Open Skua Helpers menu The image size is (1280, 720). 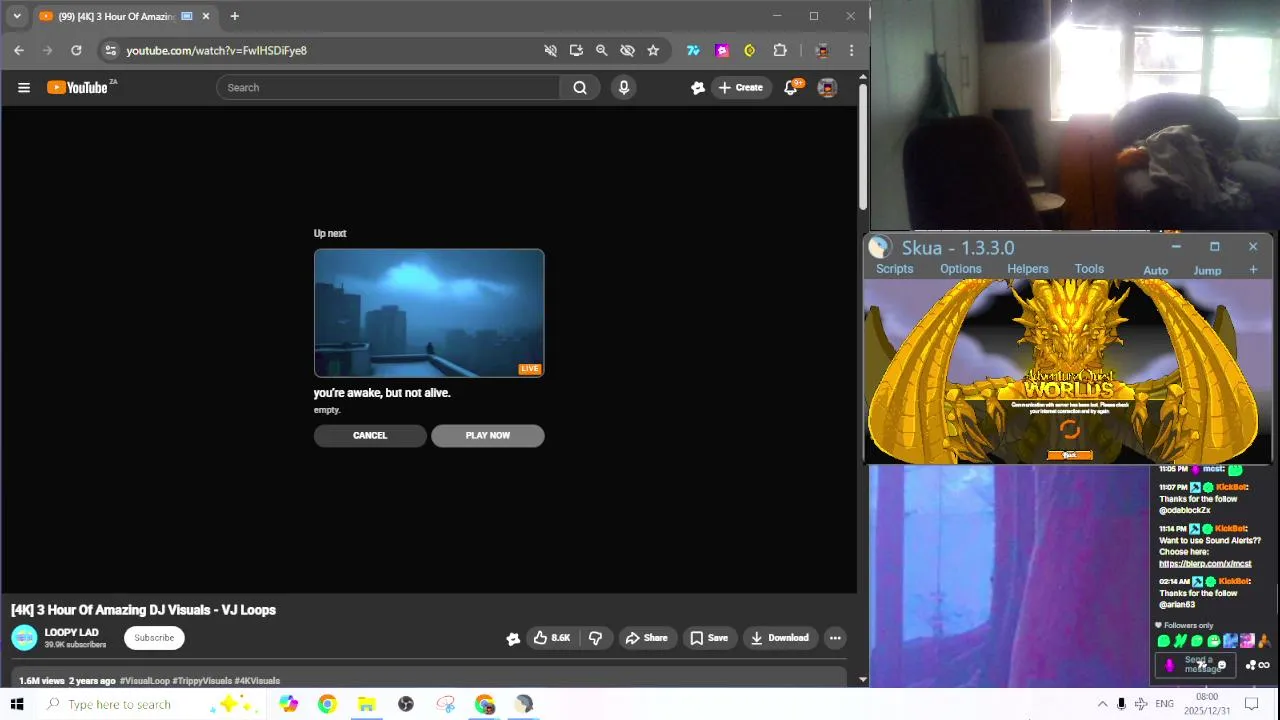(1027, 269)
